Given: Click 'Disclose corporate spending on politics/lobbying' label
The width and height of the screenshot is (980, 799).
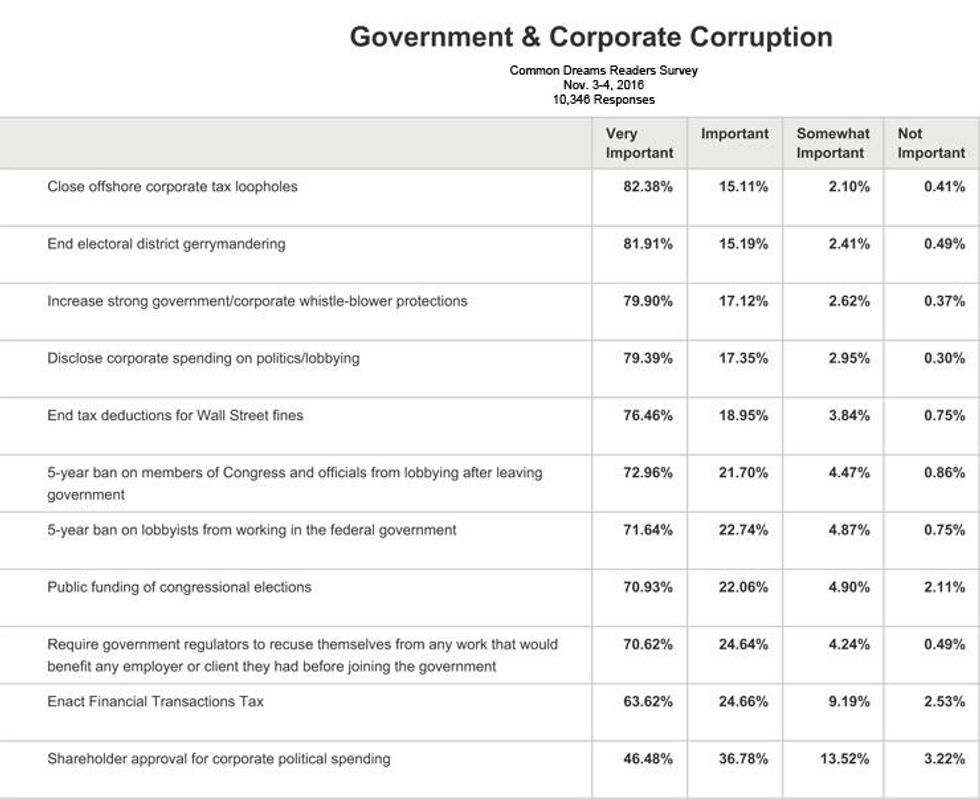Looking at the screenshot, I should click(203, 358).
